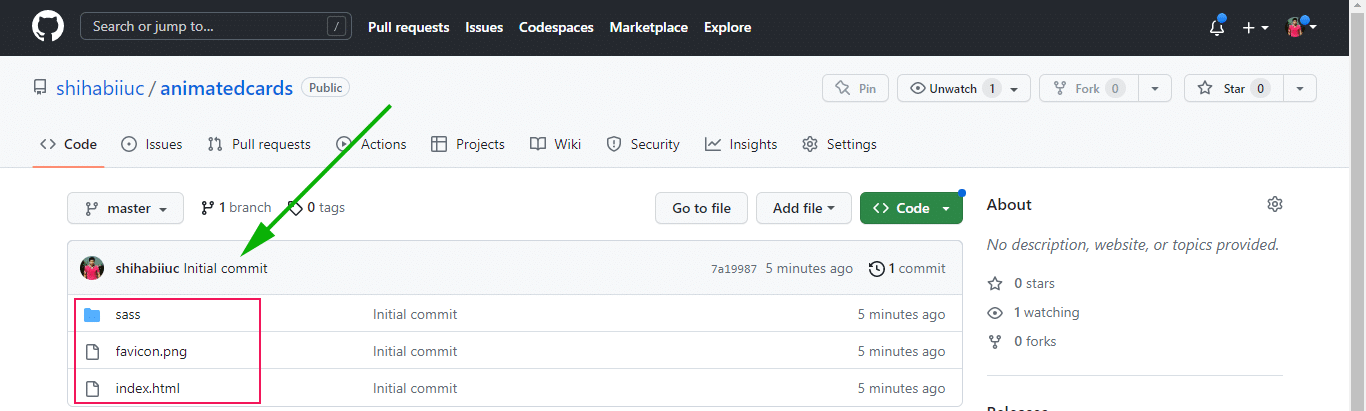View the 0 tags link
The width and height of the screenshot is (1366, 411).
click(x=317, y=207)
